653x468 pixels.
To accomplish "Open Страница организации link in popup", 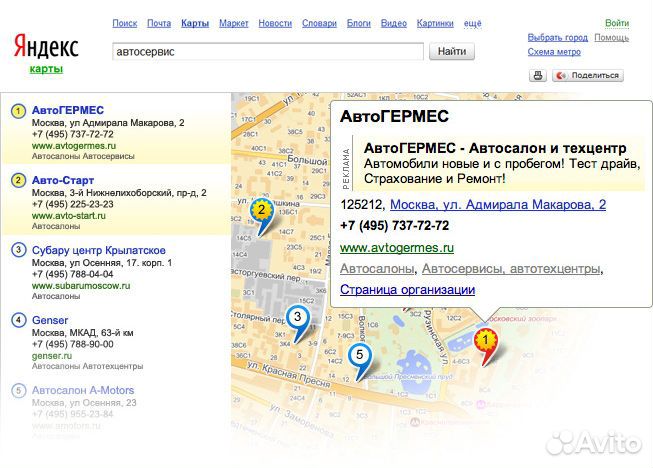I will tap(407, 290).
